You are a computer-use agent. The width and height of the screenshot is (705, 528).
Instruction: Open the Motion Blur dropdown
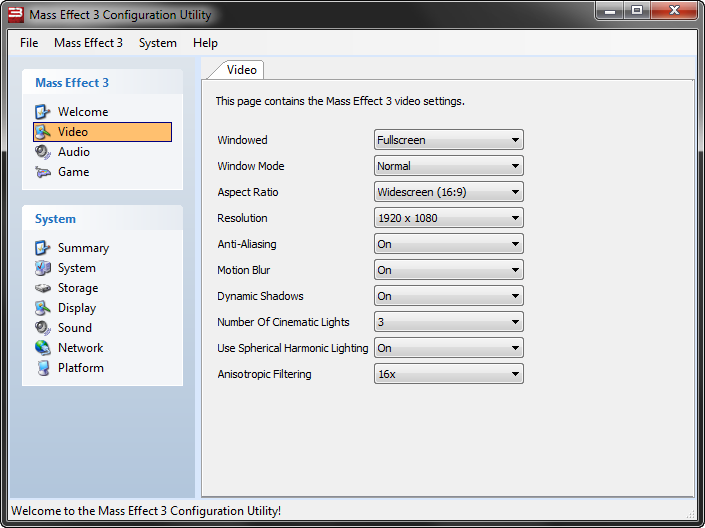click(x=449, y=270)
